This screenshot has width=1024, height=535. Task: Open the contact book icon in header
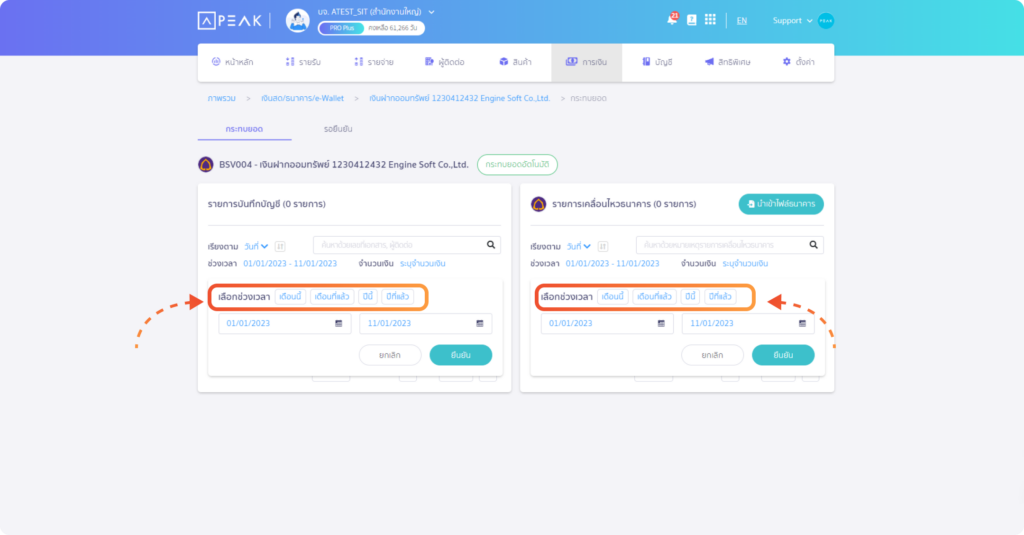tap(691, 20)
